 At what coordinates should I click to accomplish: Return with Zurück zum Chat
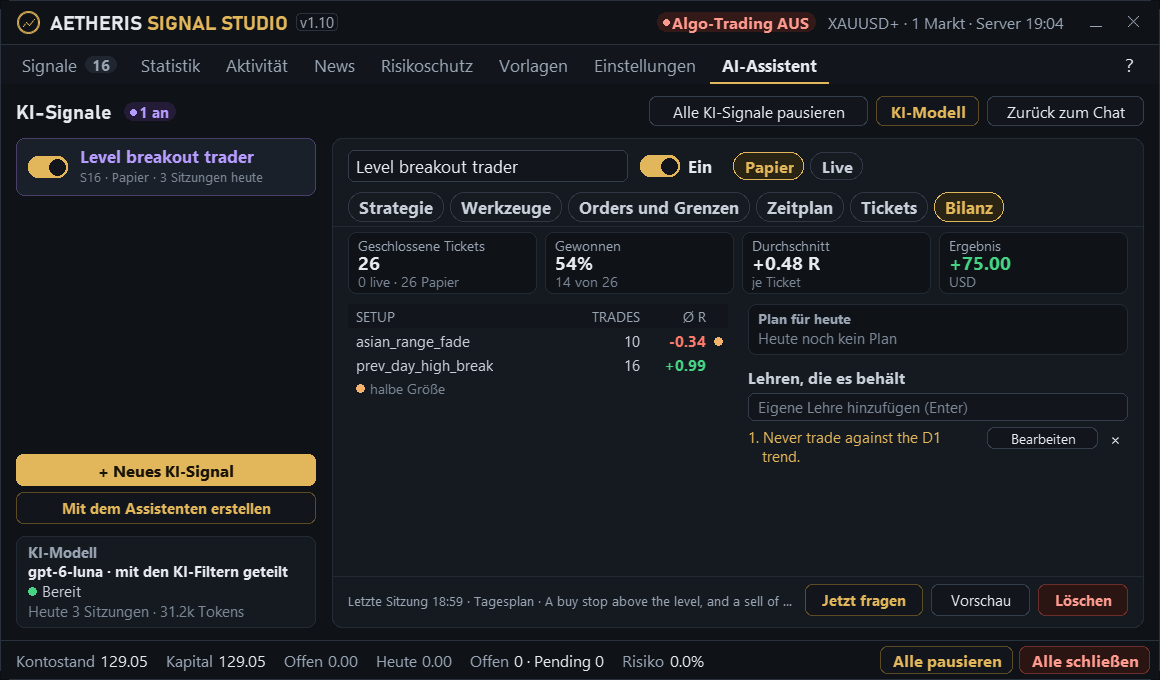[x=1065, y=112]
